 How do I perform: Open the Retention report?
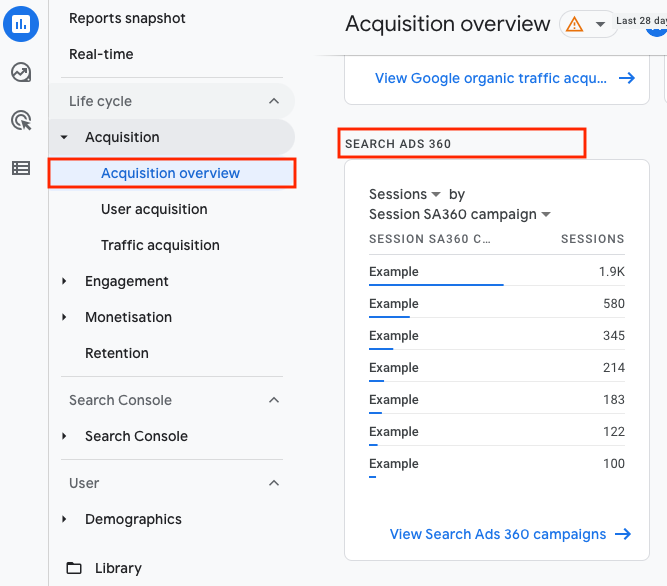pos(117,353)
